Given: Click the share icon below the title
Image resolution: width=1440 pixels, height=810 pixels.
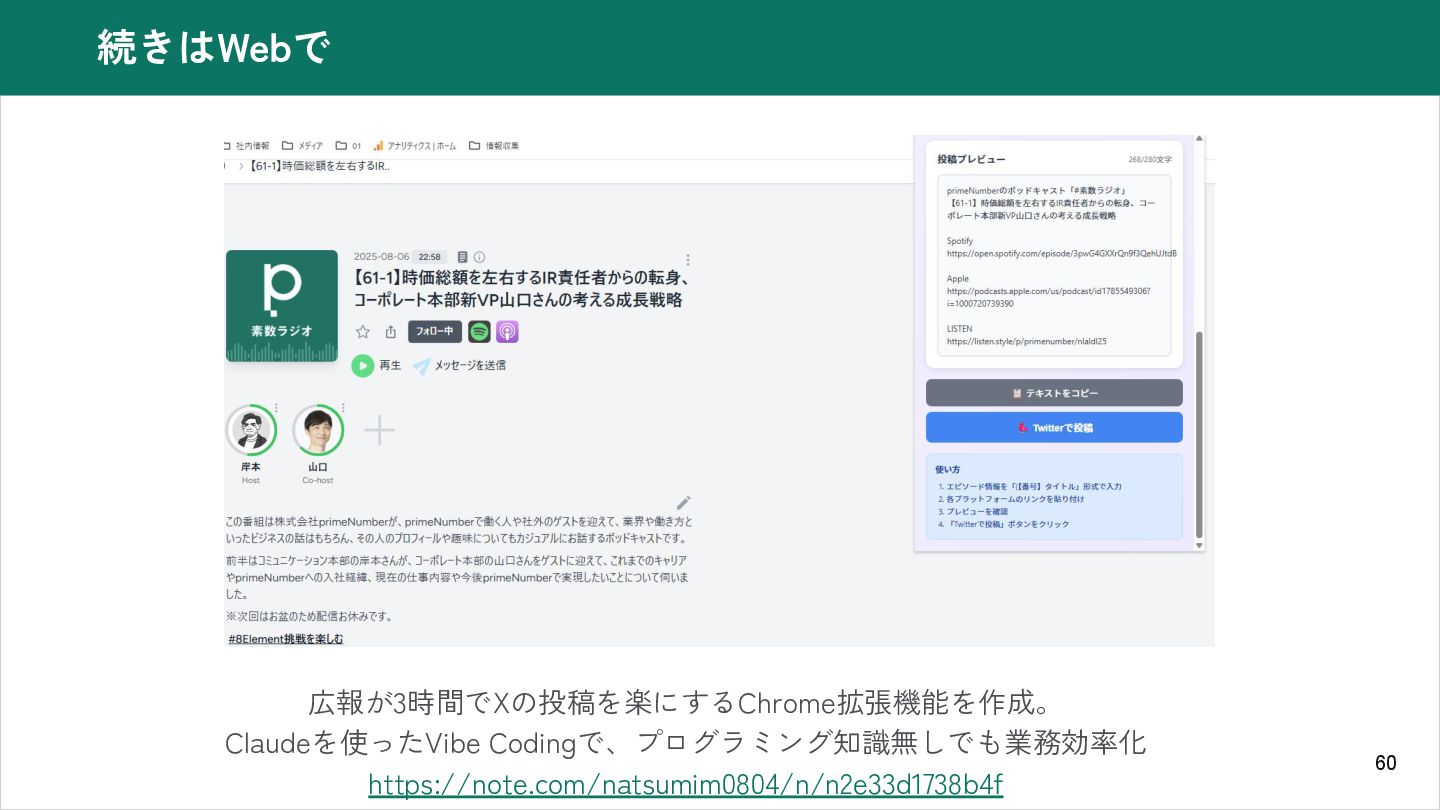Looking at the screenshot, I should (391, 332).
